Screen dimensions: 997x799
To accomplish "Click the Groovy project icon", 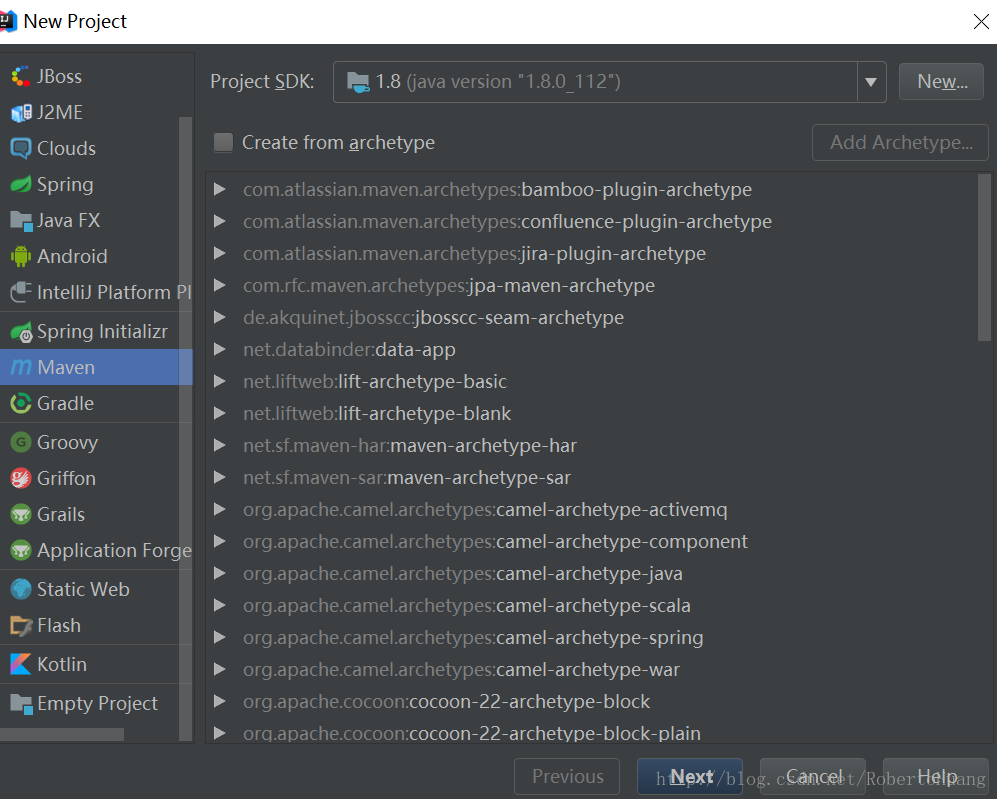I will [21, 443].
